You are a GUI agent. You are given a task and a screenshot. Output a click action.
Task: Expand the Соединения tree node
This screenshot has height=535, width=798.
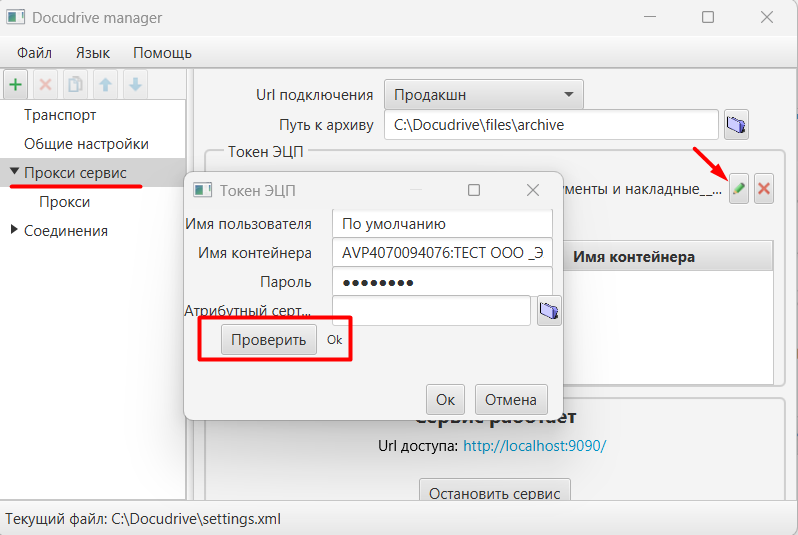tap(14, 230)
